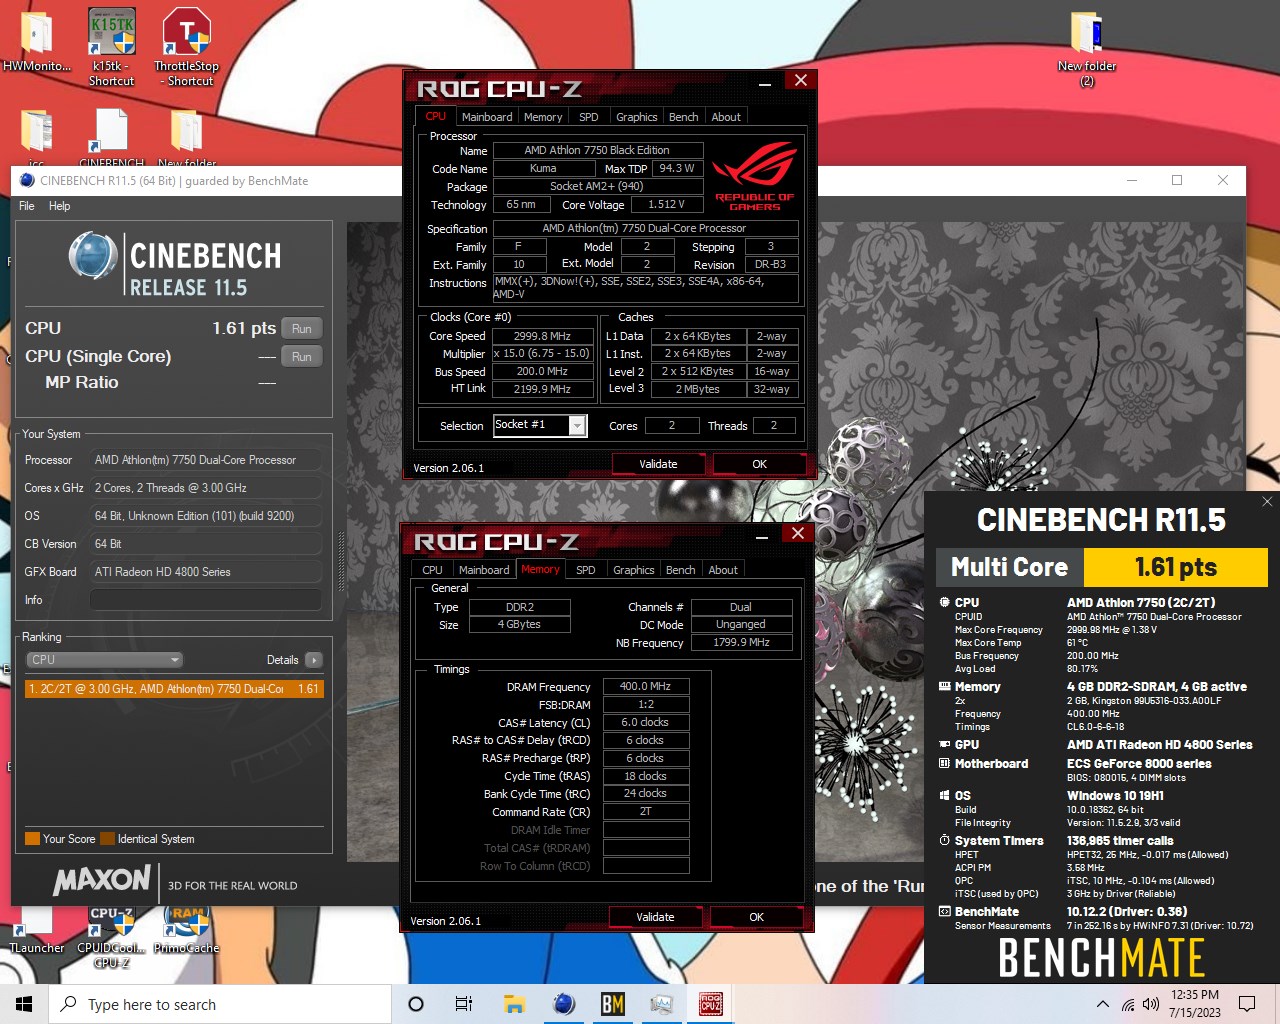The image size is (1280, 1024).
Task: Click Validate in the Timings CPU-Z window
Action: pos(655,917)
